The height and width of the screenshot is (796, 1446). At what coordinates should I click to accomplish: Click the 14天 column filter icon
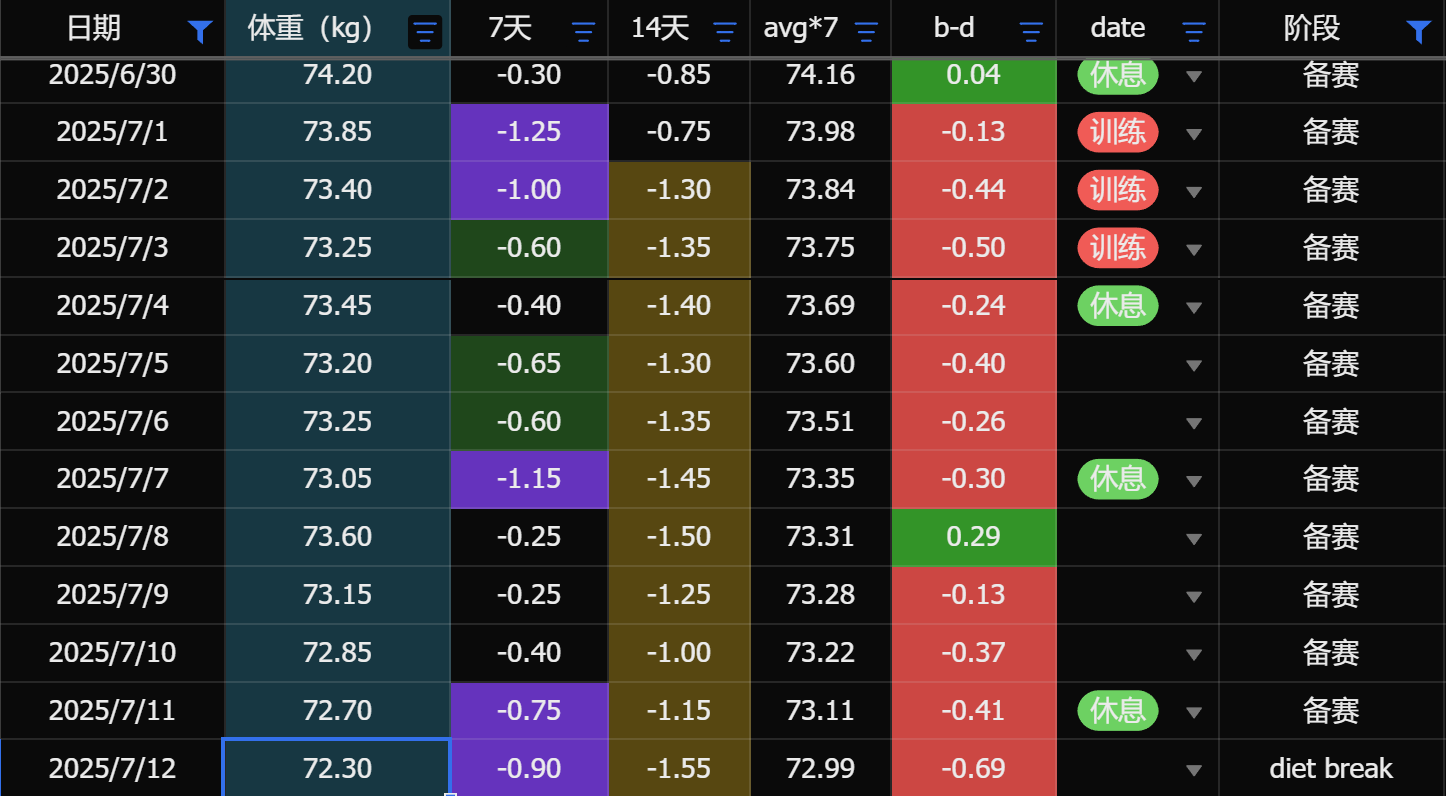pyautogui.click(x=725, y=32)
